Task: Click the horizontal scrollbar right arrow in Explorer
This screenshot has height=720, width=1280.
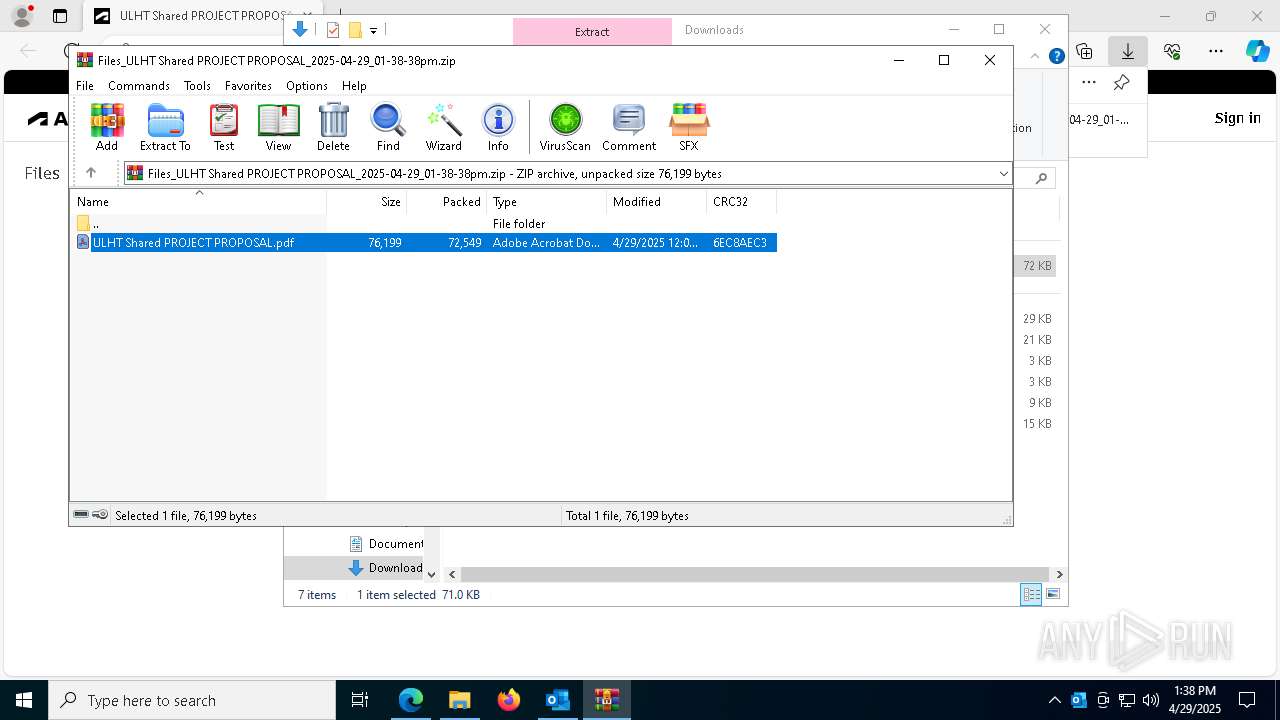Action: [1059, 574]
